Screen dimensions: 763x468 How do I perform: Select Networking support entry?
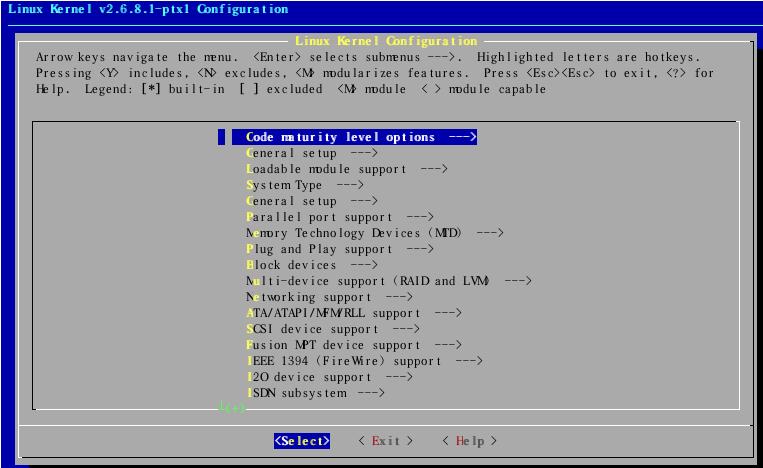point(329,297)
